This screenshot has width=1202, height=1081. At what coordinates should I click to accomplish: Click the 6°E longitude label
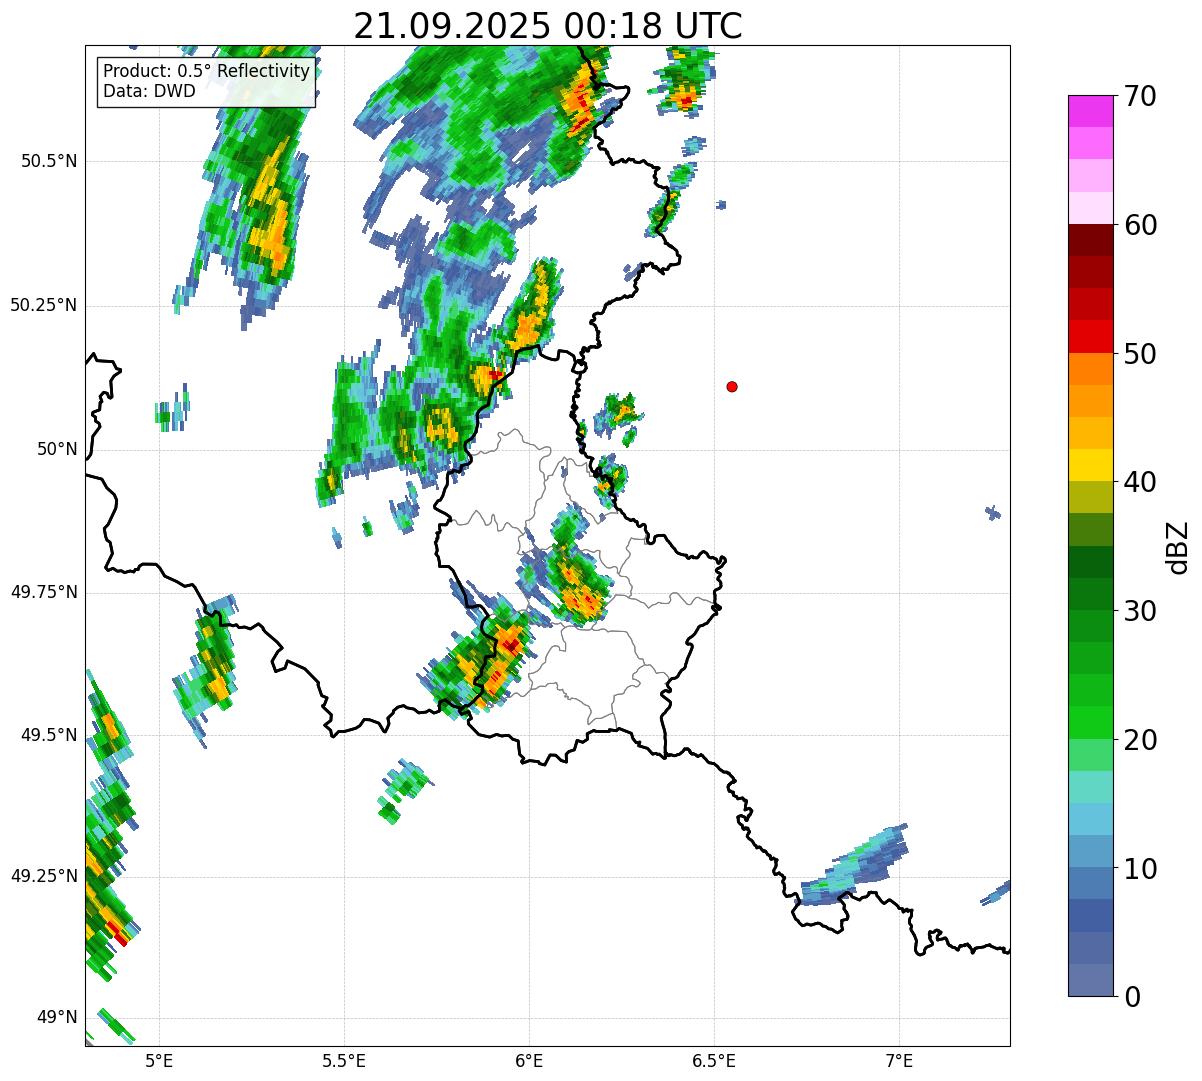click(x=529, y=1061)
